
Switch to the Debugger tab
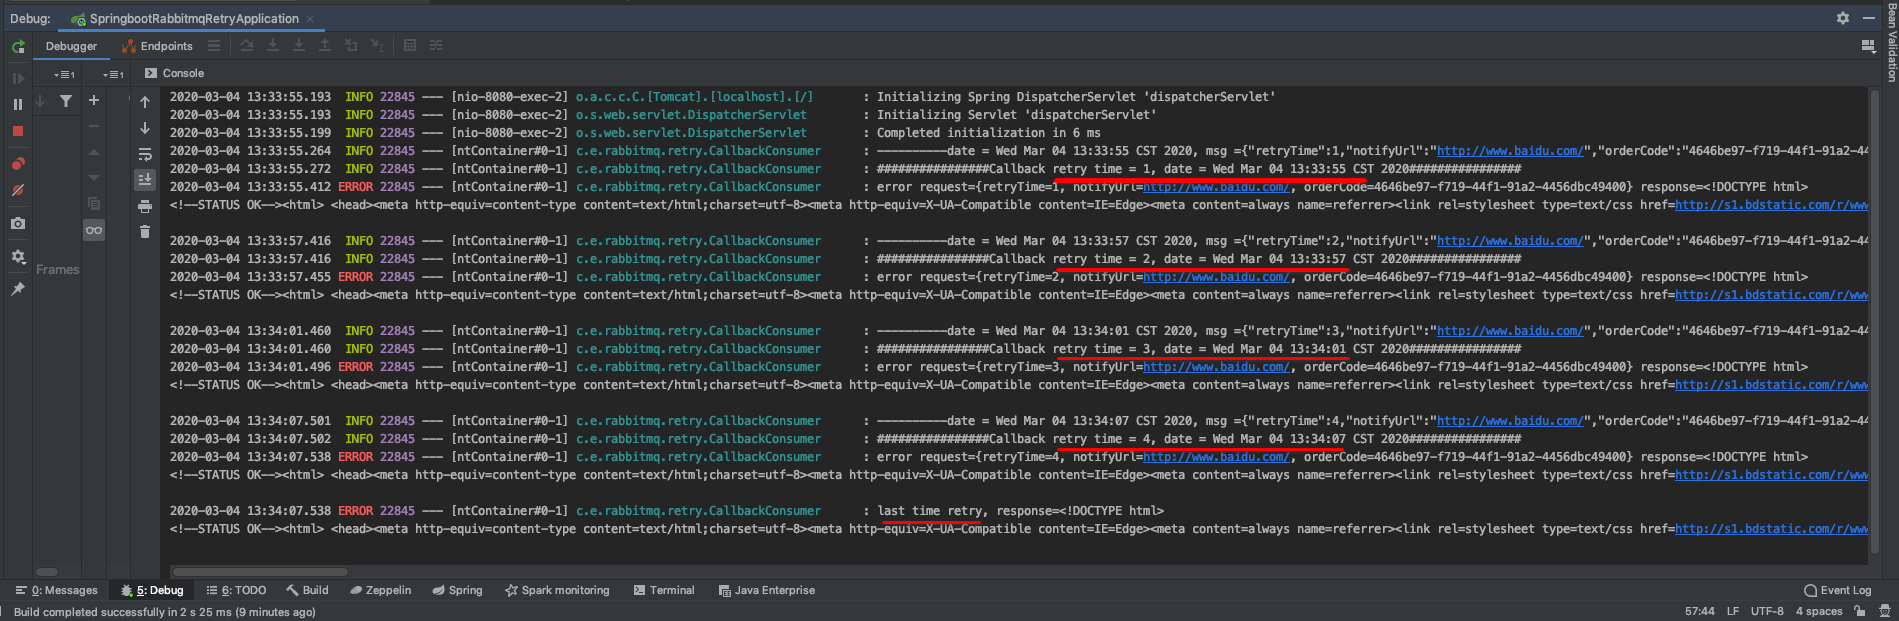[72, 46]
